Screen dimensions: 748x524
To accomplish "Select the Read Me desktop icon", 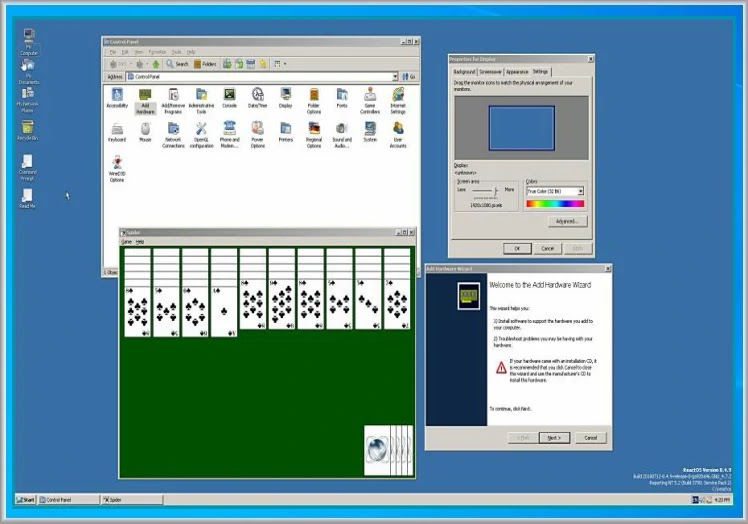I will point(27,199).
